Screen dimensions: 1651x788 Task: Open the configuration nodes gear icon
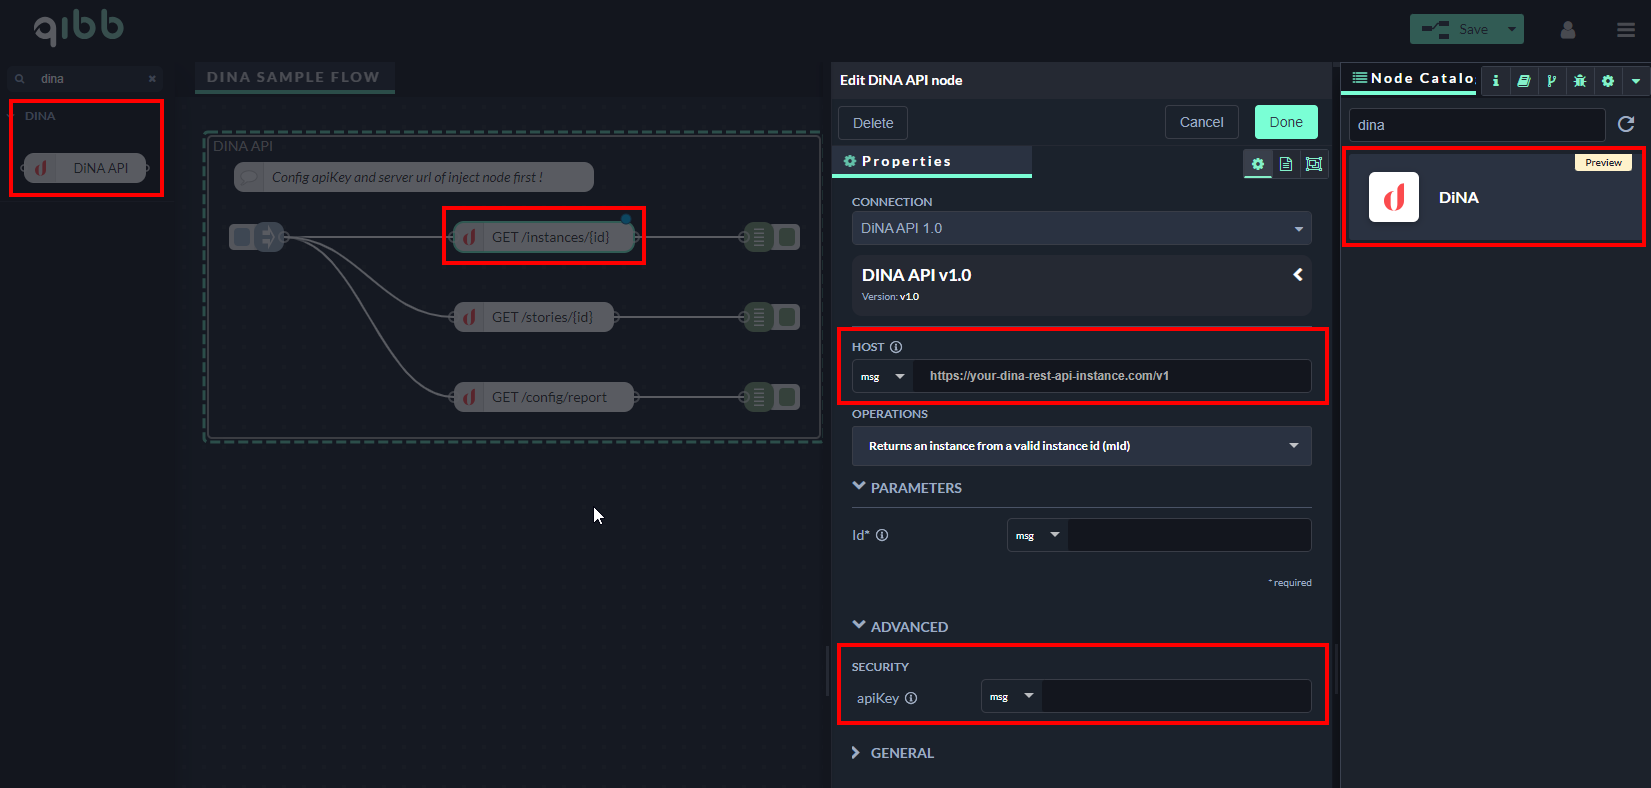[1608, 81]
